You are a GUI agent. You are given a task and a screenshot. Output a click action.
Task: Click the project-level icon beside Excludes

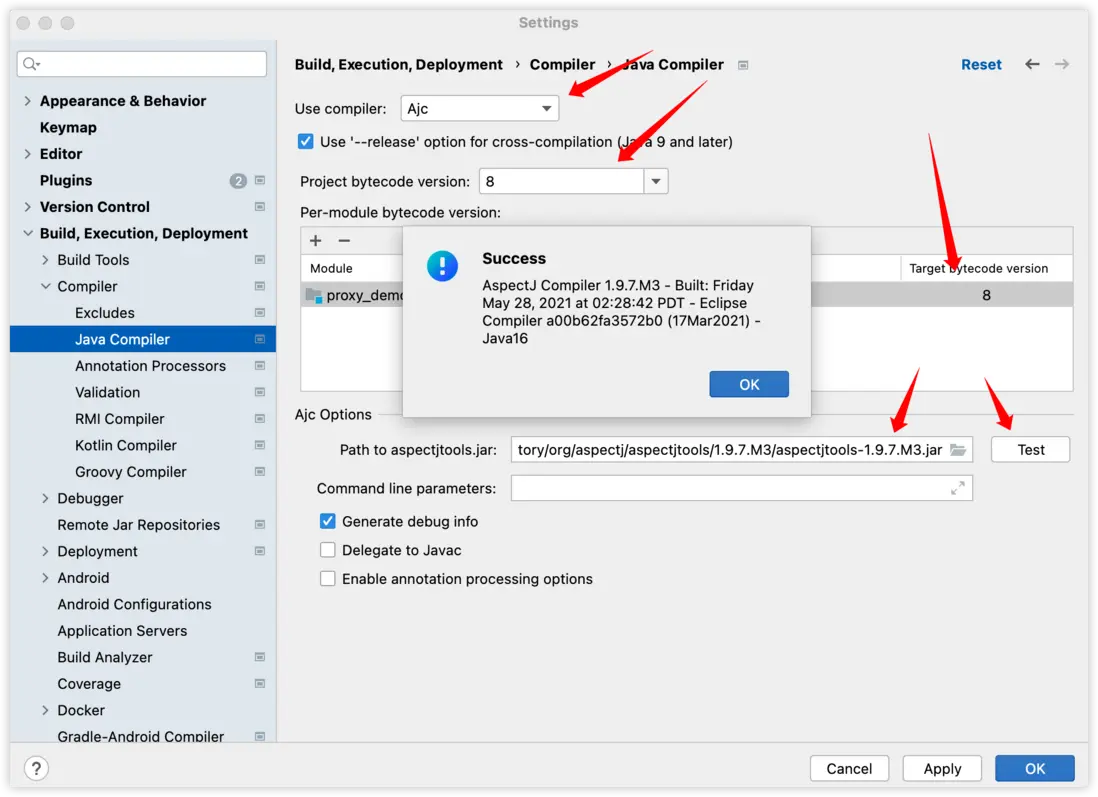260,313
